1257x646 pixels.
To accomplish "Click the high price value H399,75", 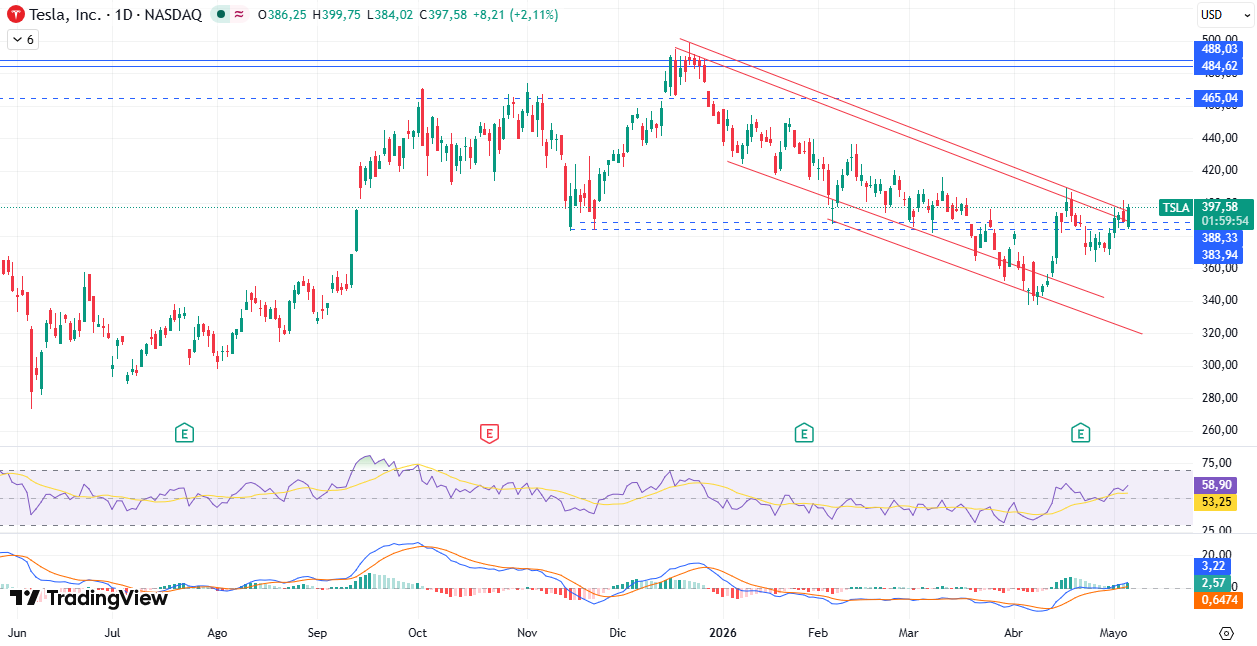I will coord(336,15).
